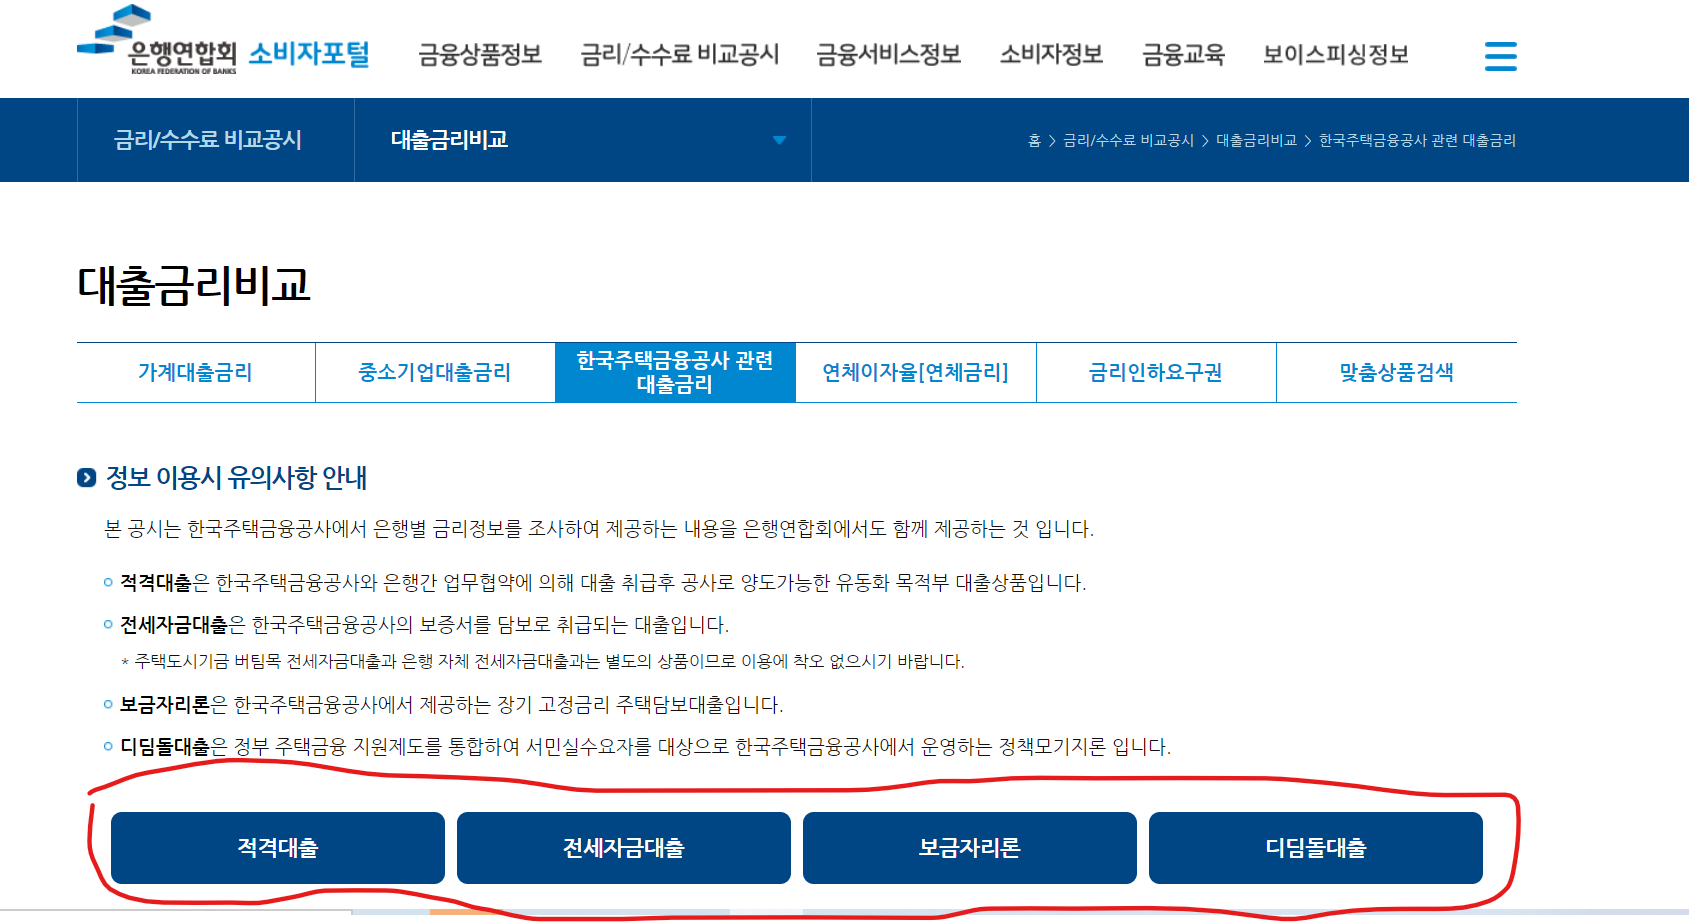Open the 보이스피싱정보 menu
Screen dimensions: 1689x923
point(1336,54)
